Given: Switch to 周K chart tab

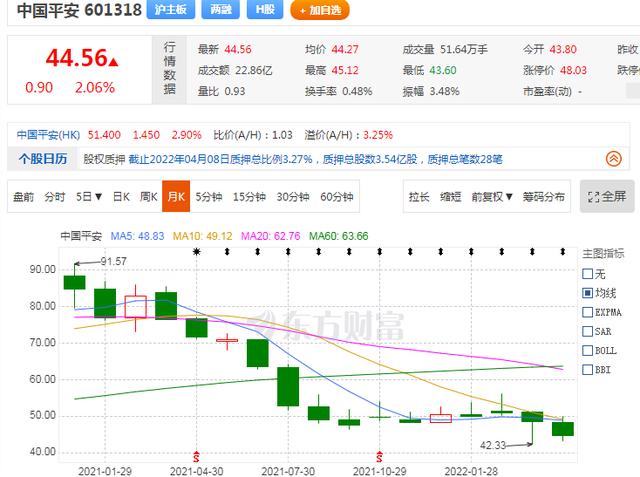Looking at the screenshot, I should 149,197.
